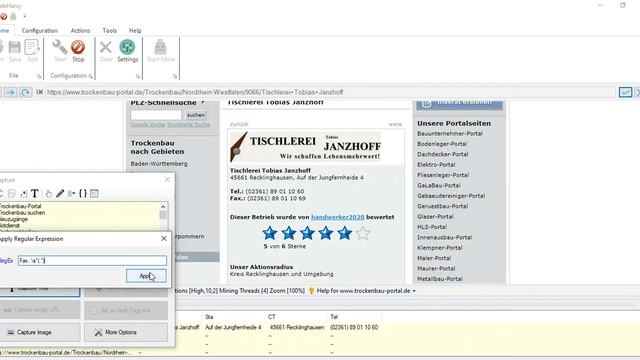The image size is (640, 360).
Task: Click the PLZ-Schnellsuche input box
Action: (156, 115)
